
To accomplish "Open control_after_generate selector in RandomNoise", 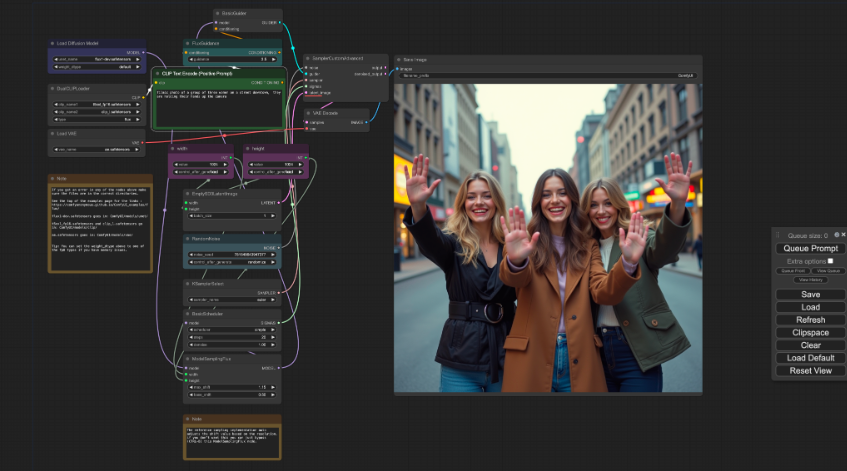I will (x=232, y=262).
